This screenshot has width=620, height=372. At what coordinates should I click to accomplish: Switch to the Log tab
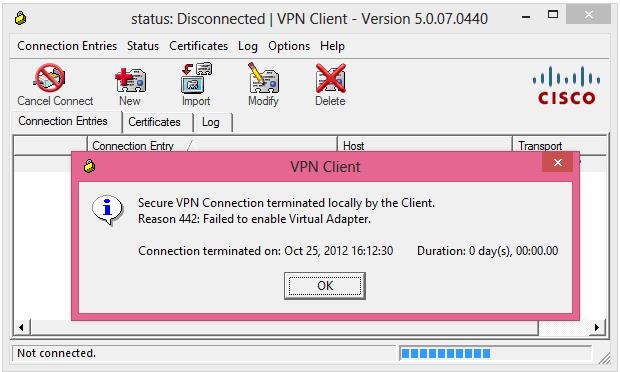pos(211,122)
